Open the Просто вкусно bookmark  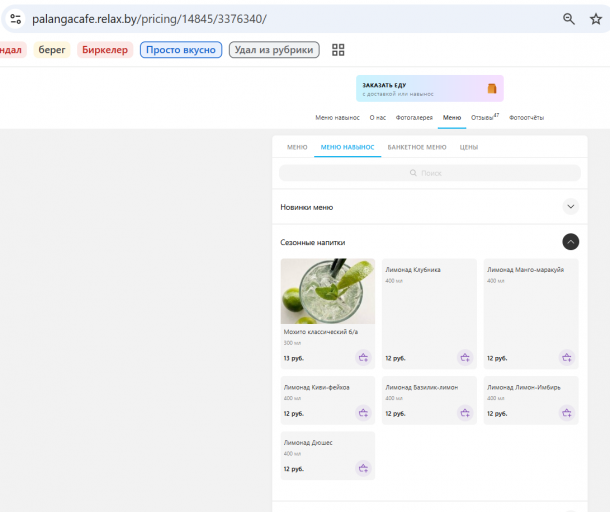(x=181, y=50)
